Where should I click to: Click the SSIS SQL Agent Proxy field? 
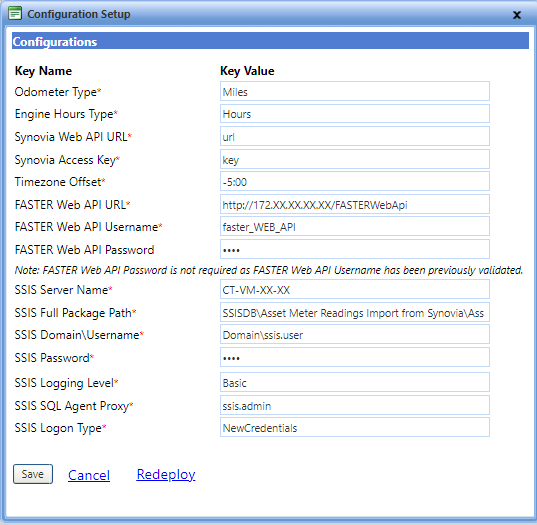pyautogui.click(x=355, y=405)
